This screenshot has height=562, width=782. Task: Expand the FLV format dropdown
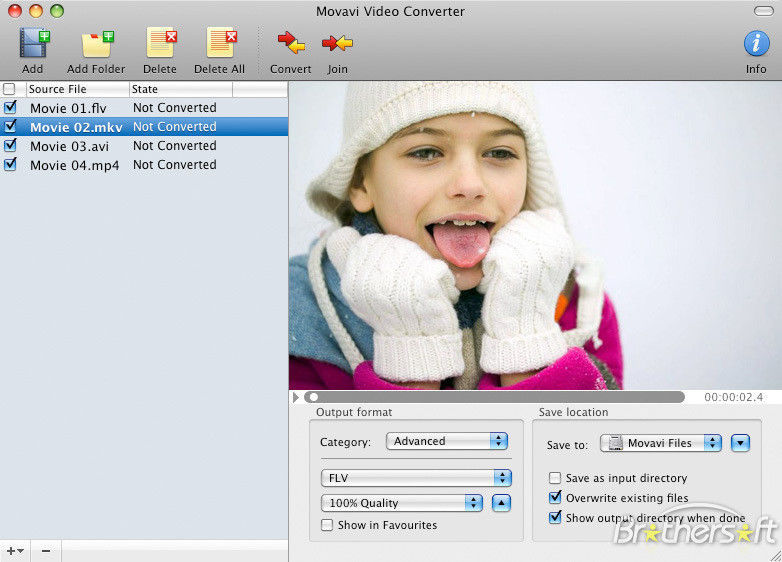coord(415,478)
